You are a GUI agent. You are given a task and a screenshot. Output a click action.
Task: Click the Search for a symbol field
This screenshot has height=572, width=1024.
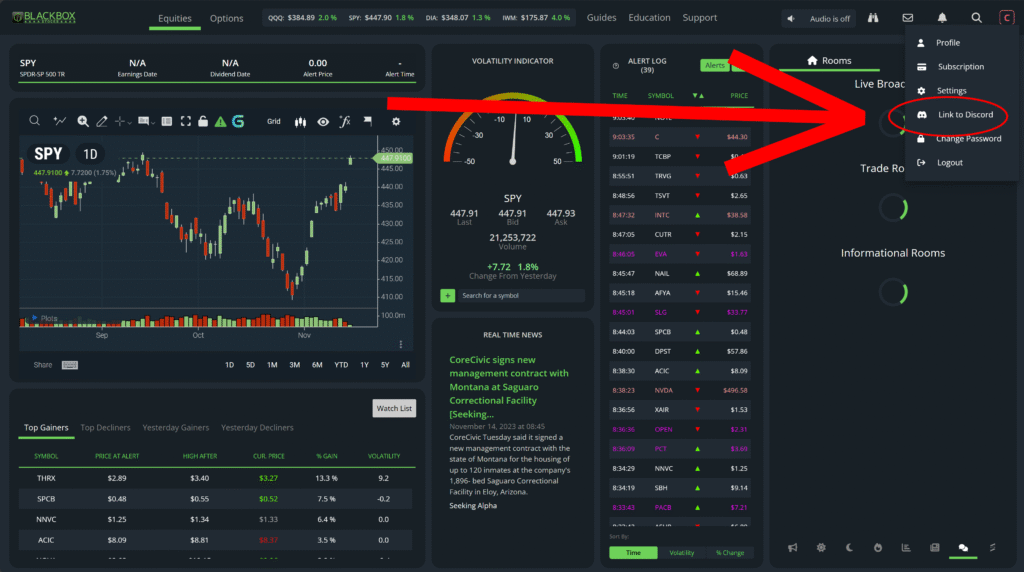coord(521,296)
